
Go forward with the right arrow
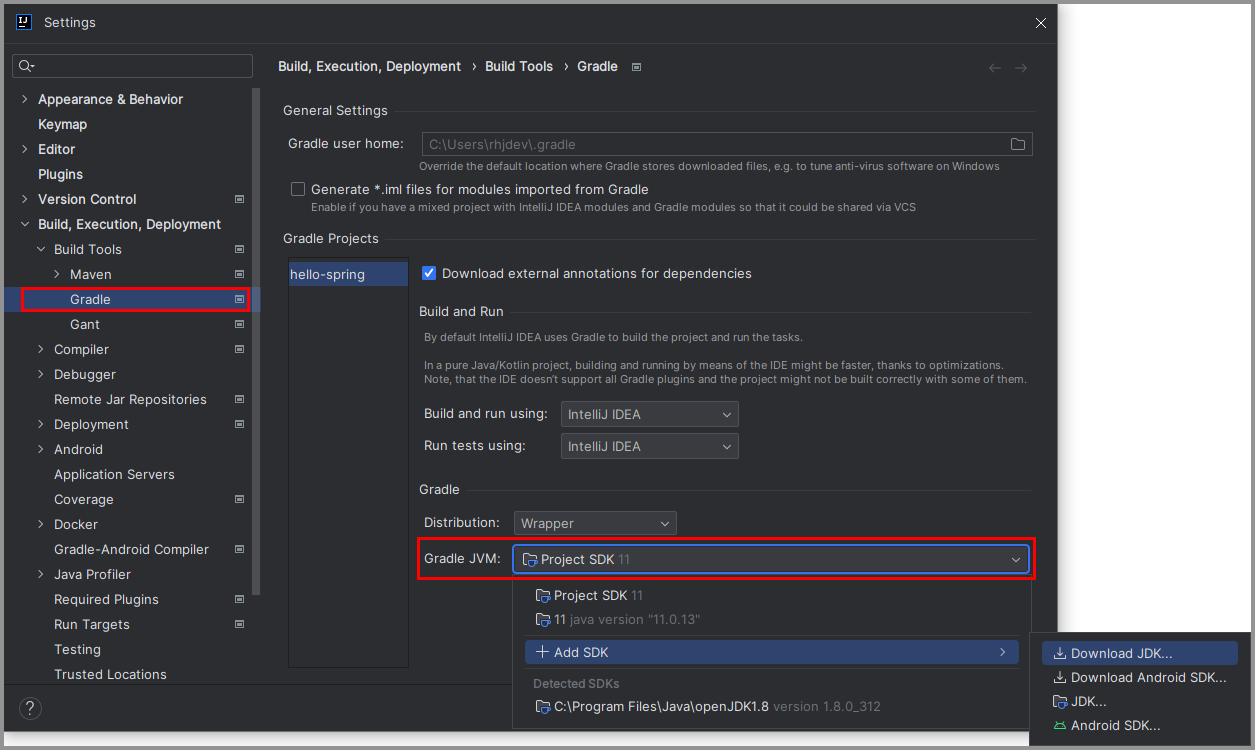(1021, 68)
